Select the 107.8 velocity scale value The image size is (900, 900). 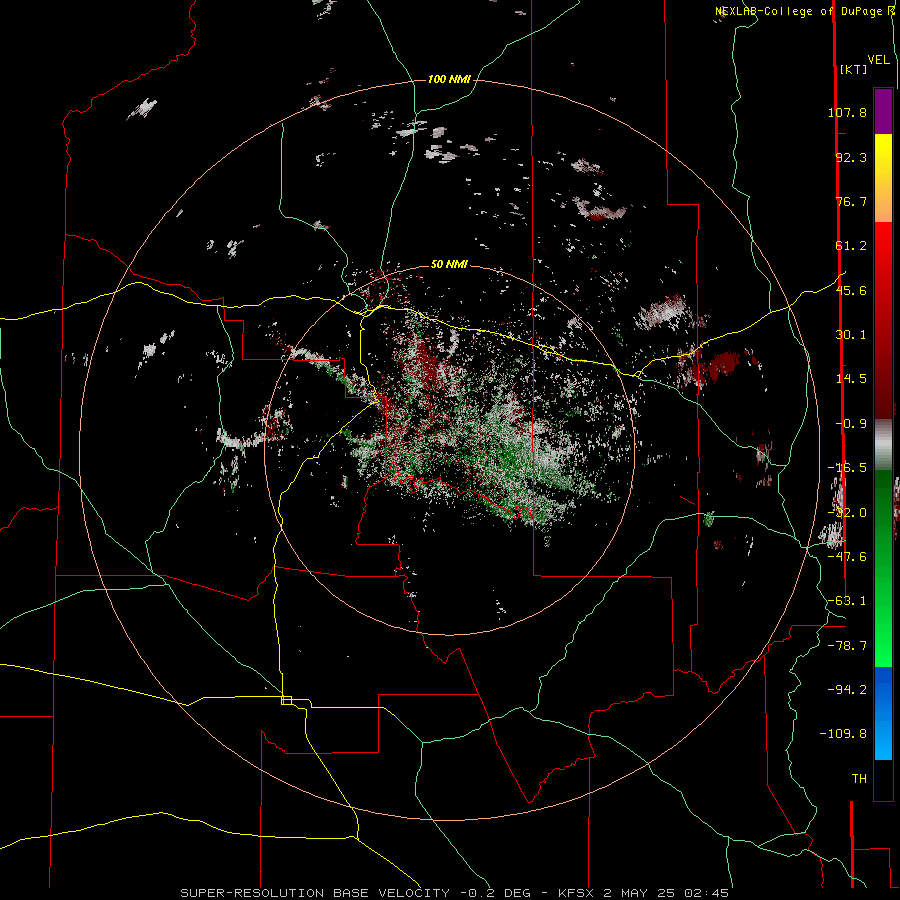coord(847,112)
